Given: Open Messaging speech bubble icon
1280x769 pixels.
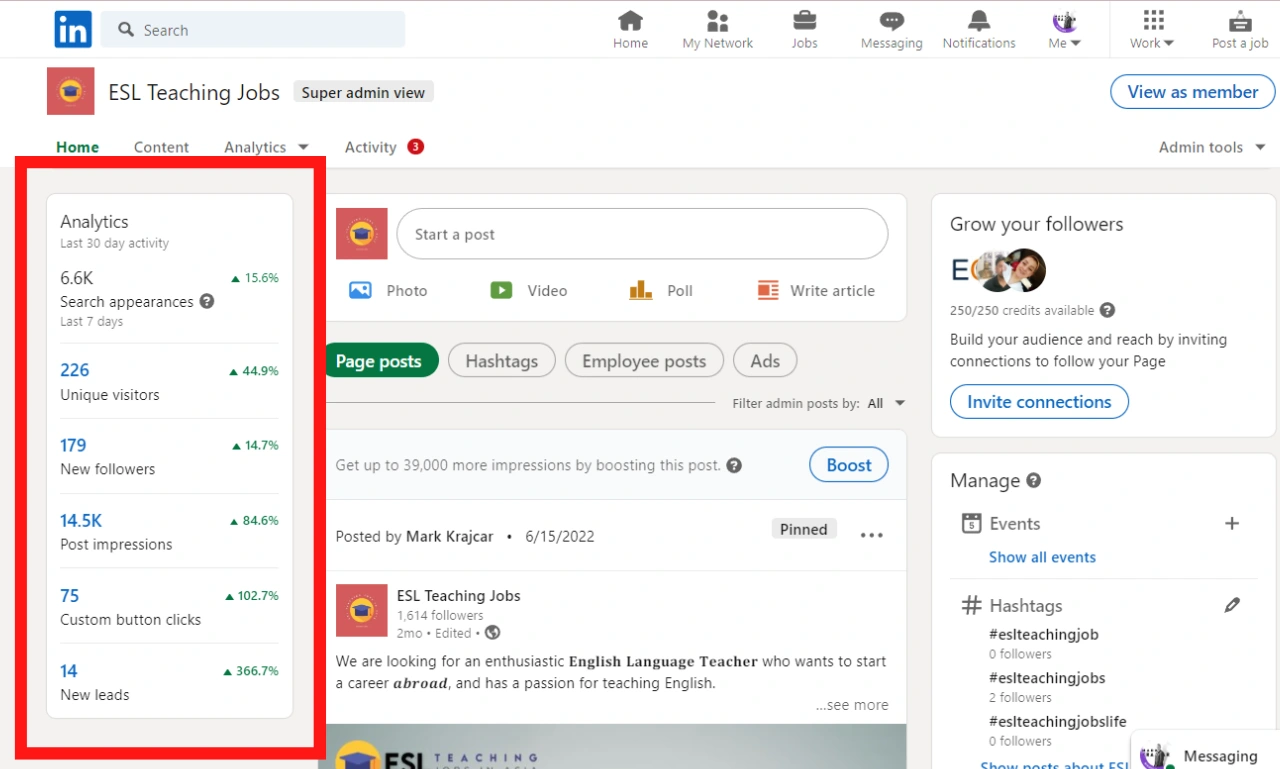Looking at the screenshot, I should click(x=891, y=21).
